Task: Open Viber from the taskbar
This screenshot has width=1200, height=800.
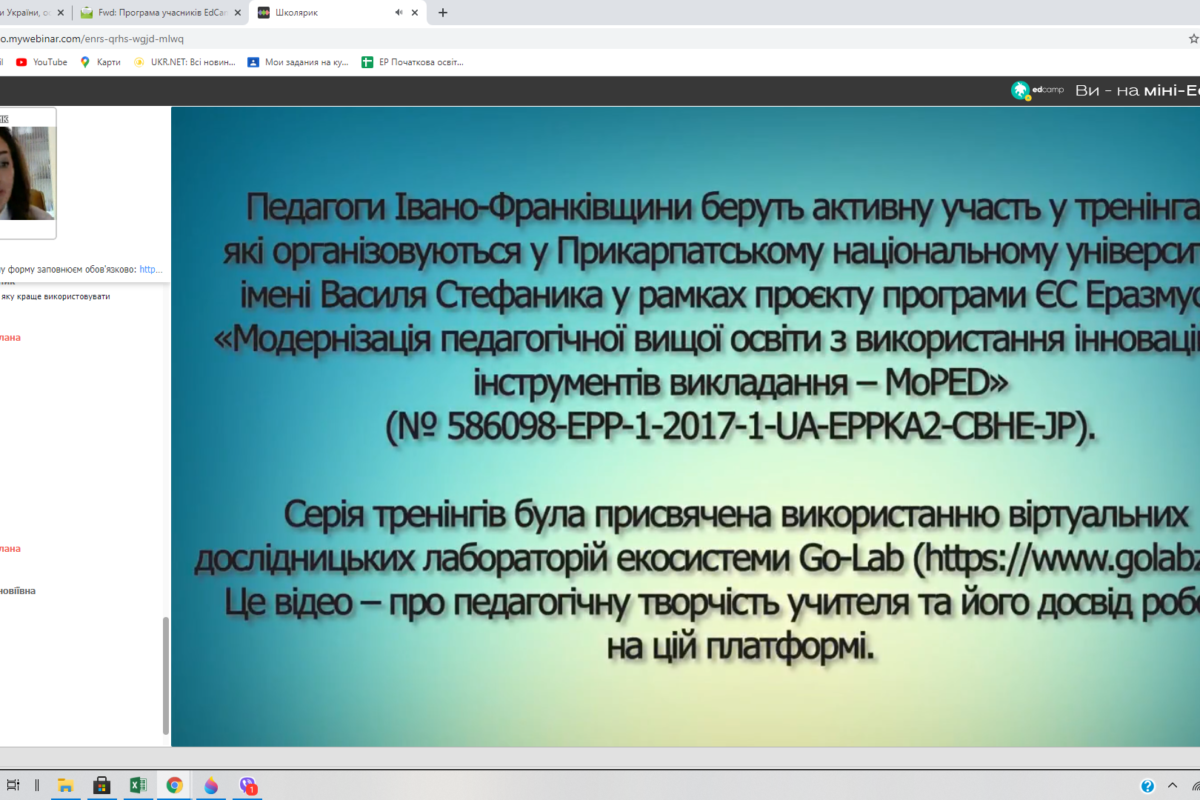Action: [x=248, y=785]
